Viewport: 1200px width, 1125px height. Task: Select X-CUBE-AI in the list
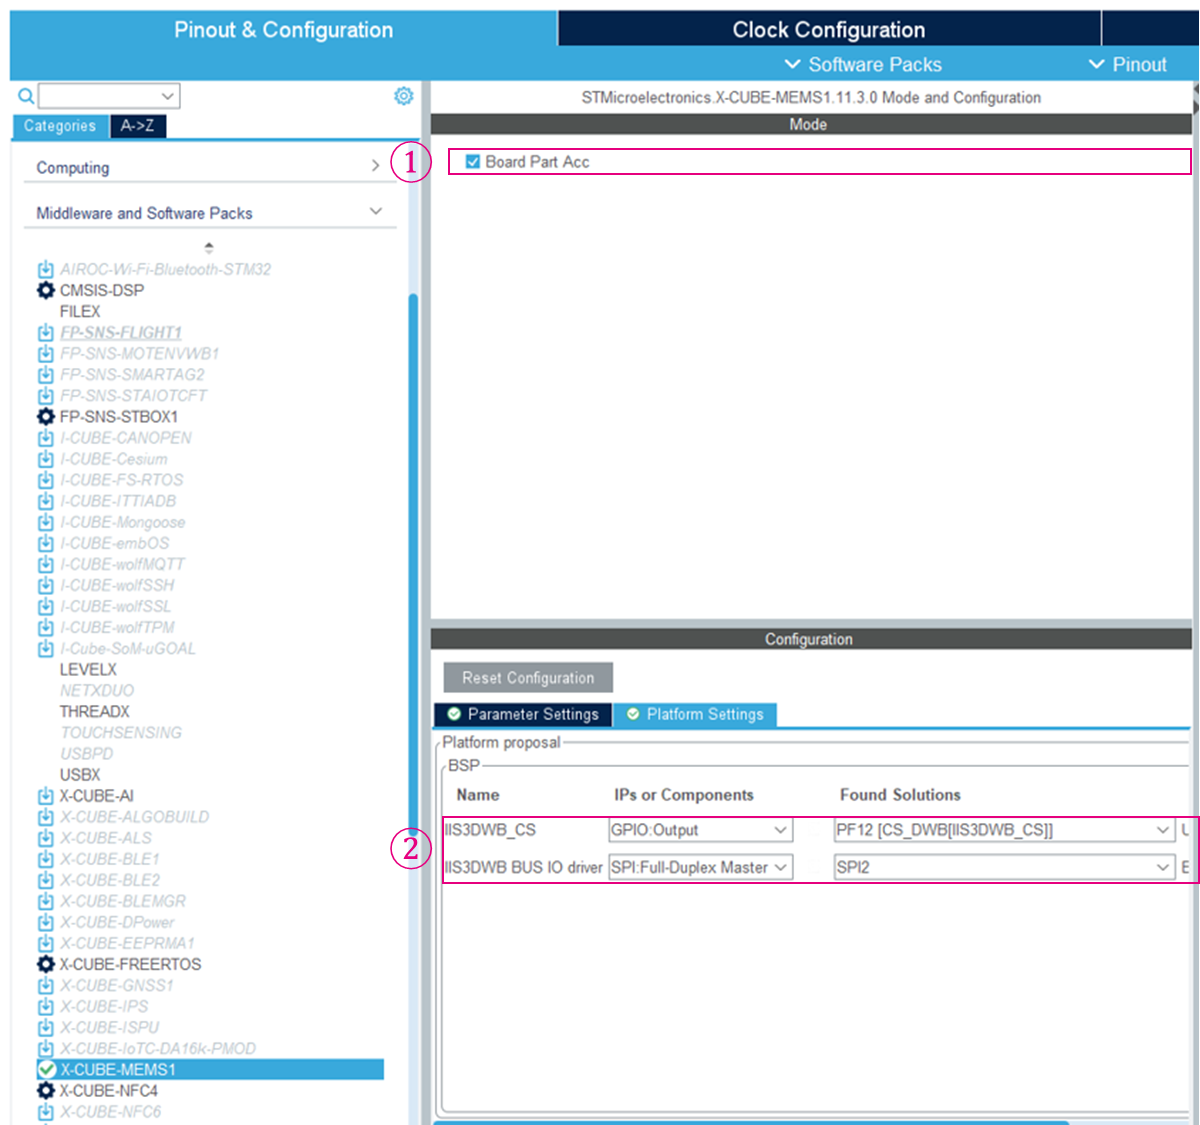96,796
